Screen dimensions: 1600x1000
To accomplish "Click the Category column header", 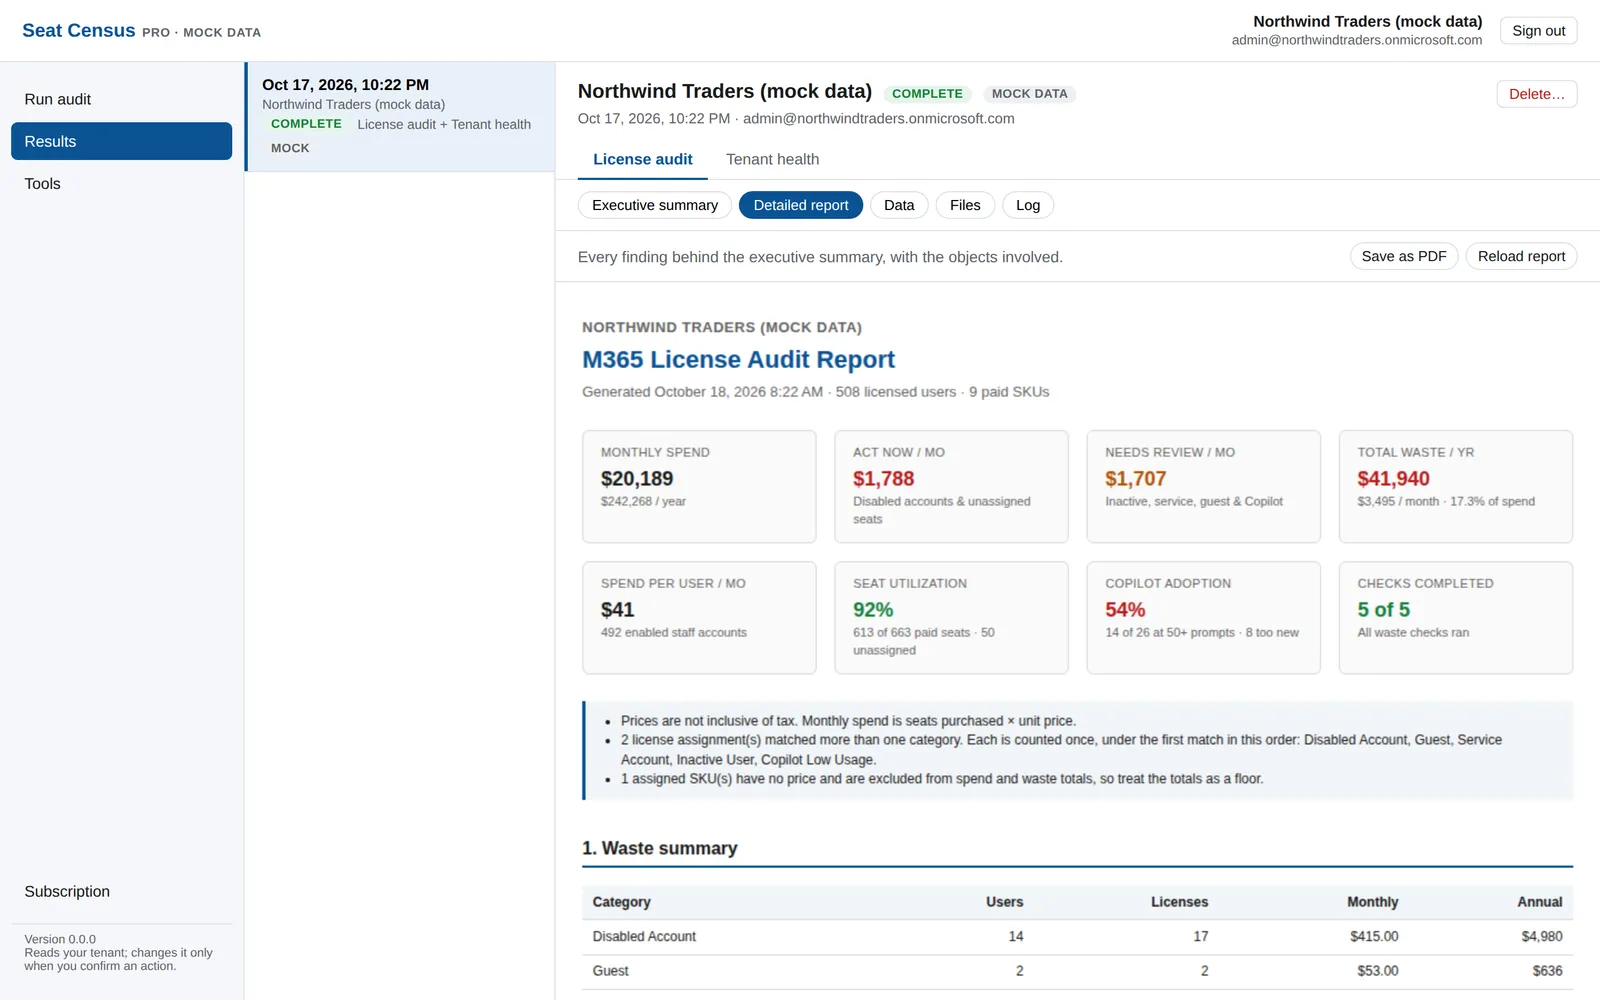I will point(621,902).
